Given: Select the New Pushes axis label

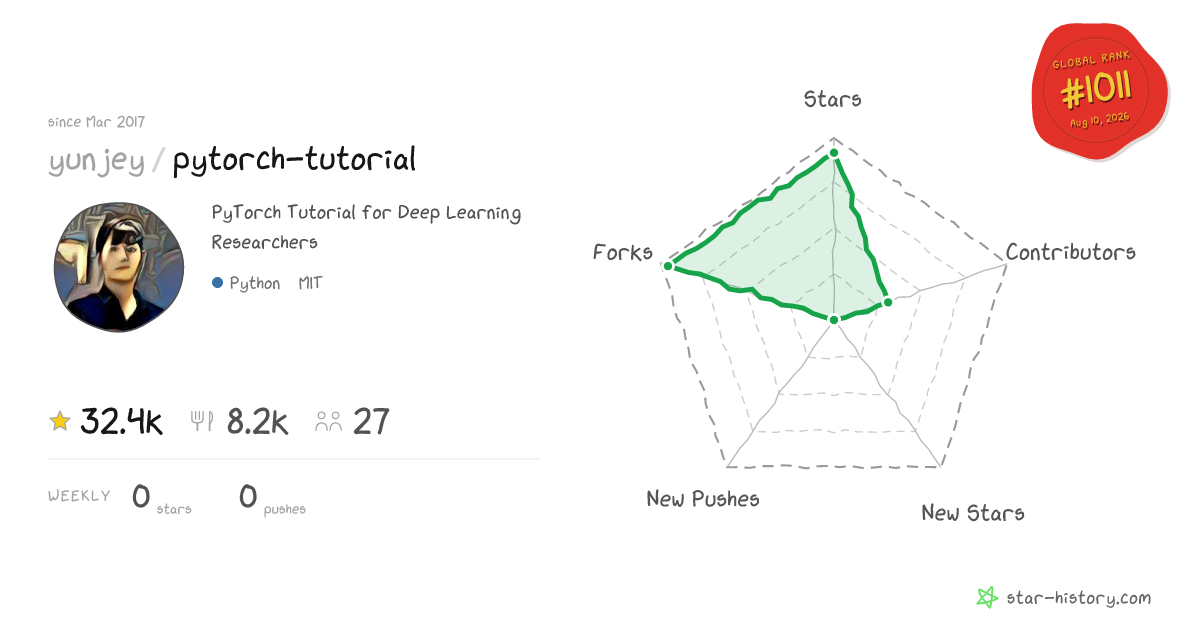Looking at the screenshot, I should coord(703,499).
